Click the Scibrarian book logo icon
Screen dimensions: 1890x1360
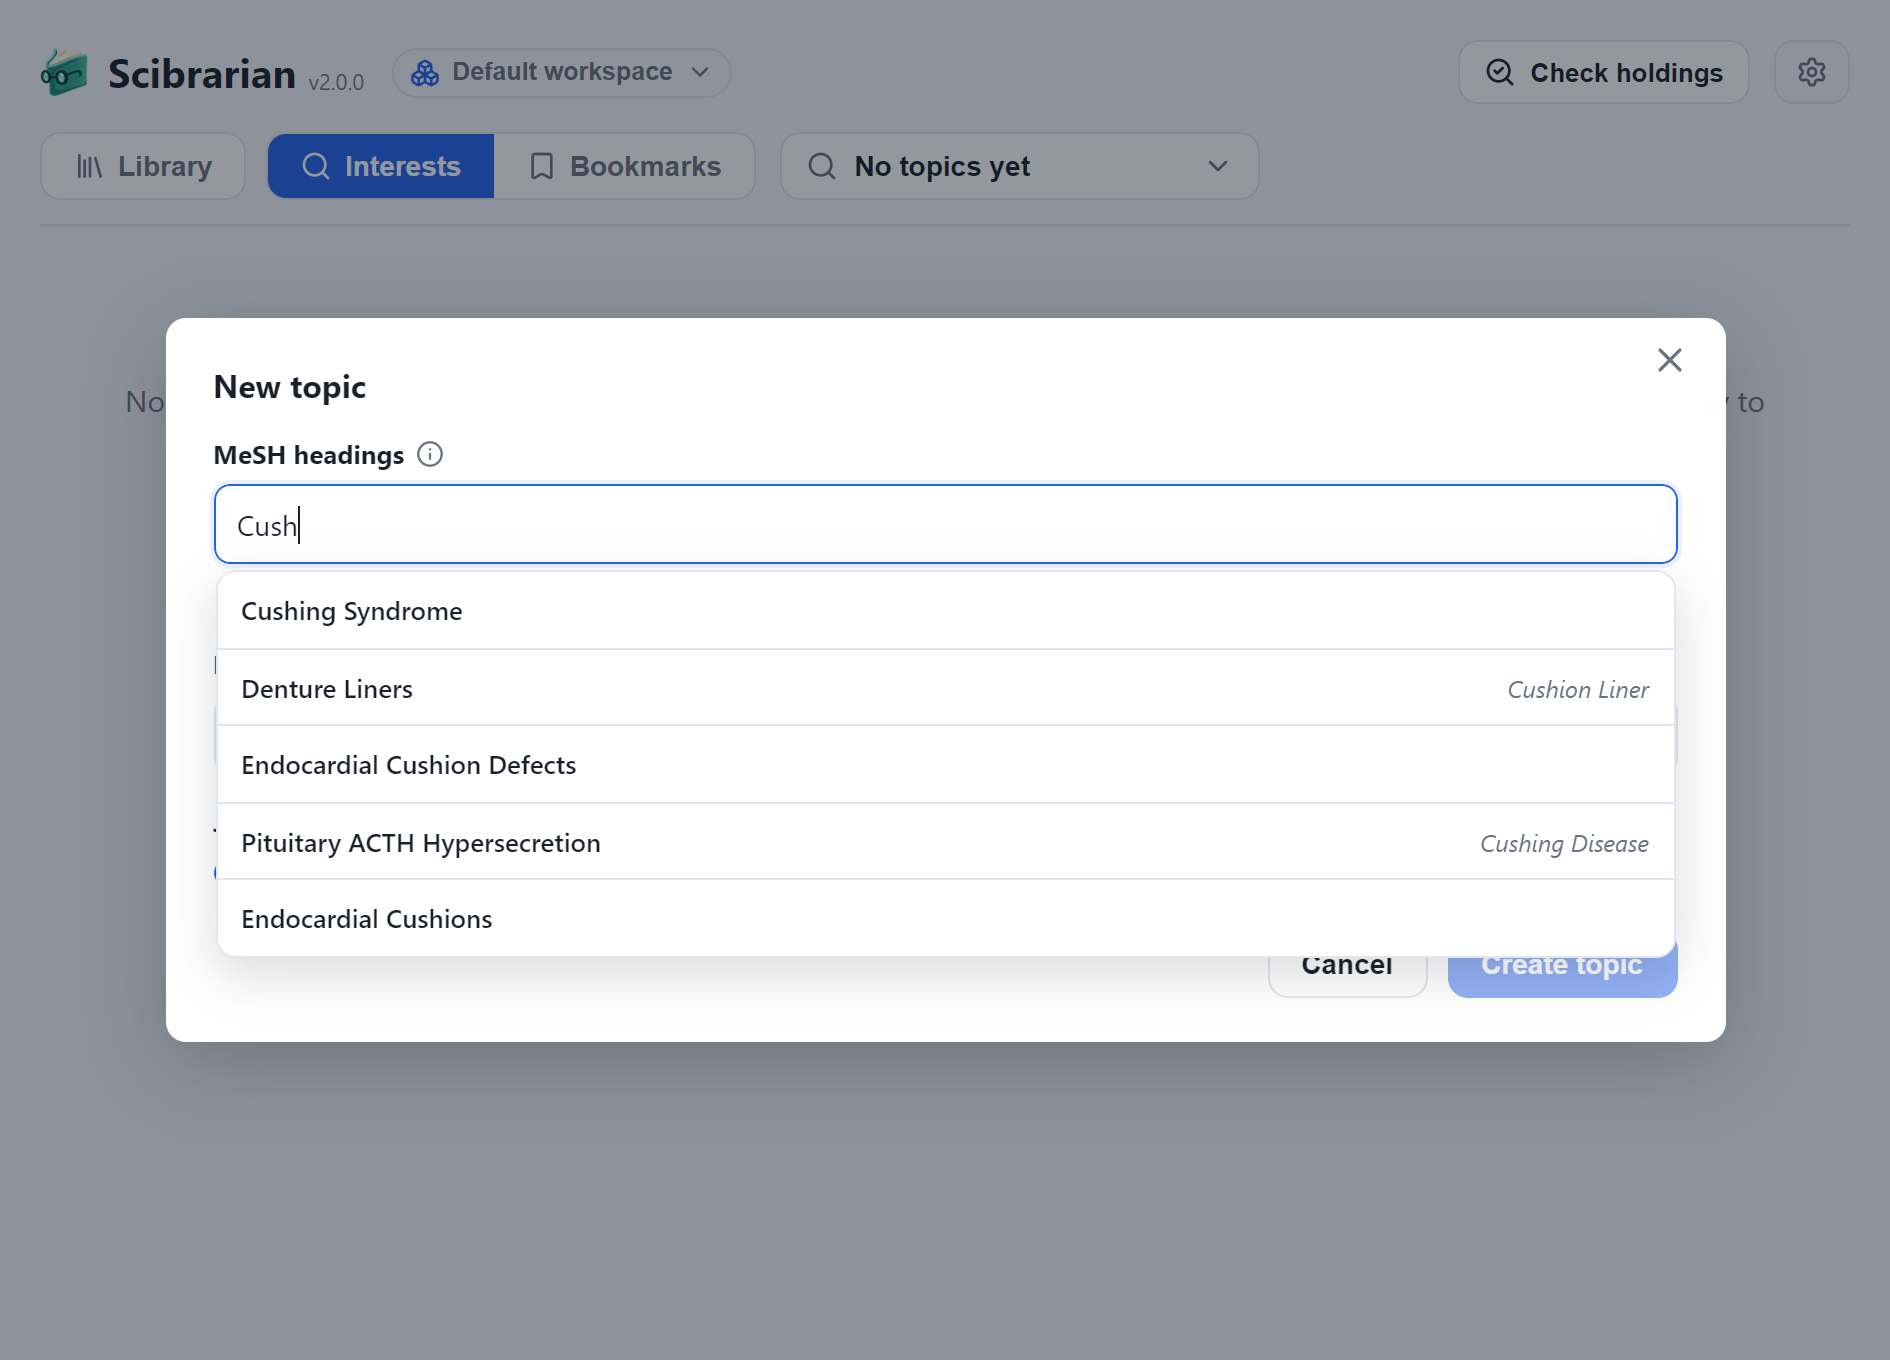(x=64, y=73)
